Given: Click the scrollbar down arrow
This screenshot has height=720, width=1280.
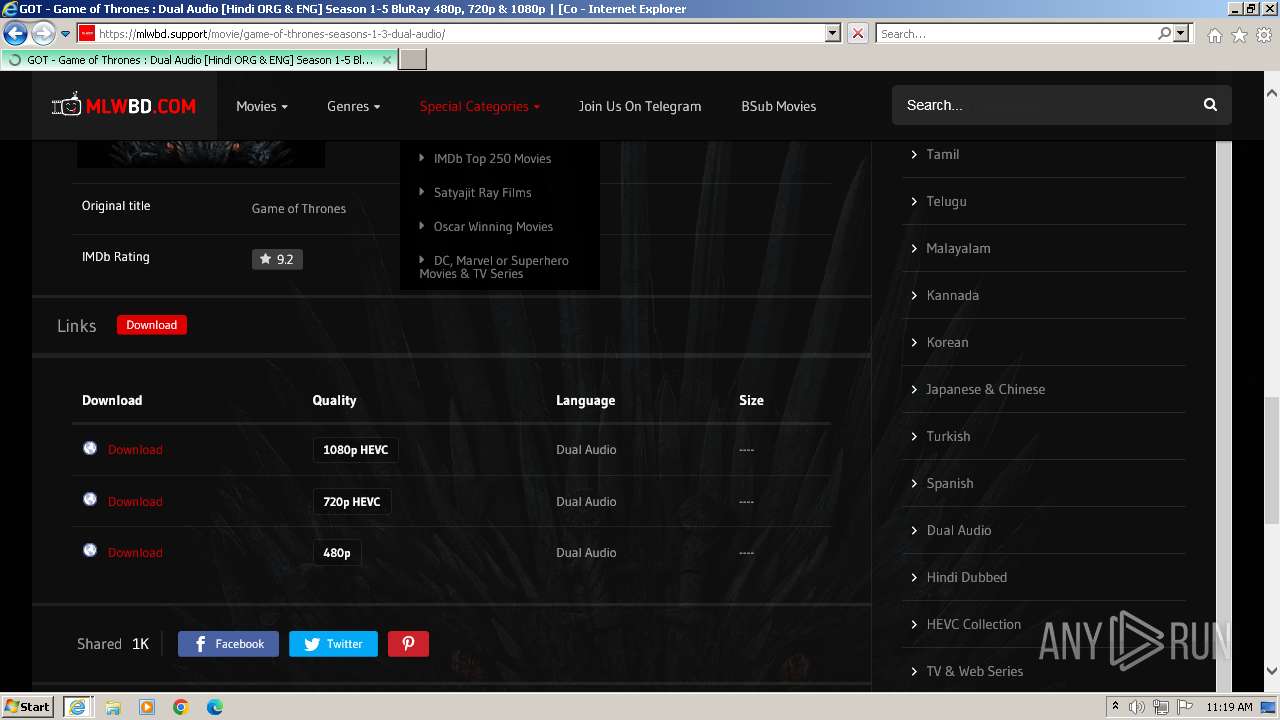Looking at the screenshot, I should click(x=1271, y=671).
